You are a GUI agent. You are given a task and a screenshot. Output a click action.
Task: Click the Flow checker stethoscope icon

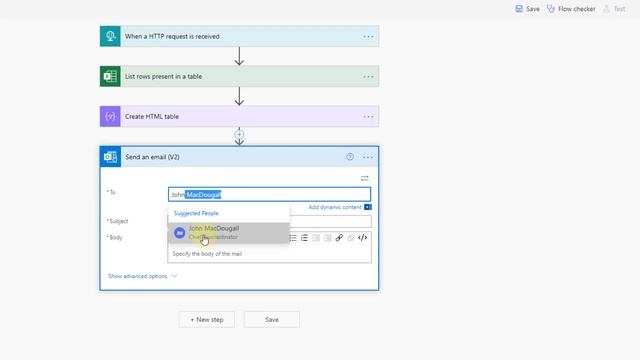(x=551, y=9)
